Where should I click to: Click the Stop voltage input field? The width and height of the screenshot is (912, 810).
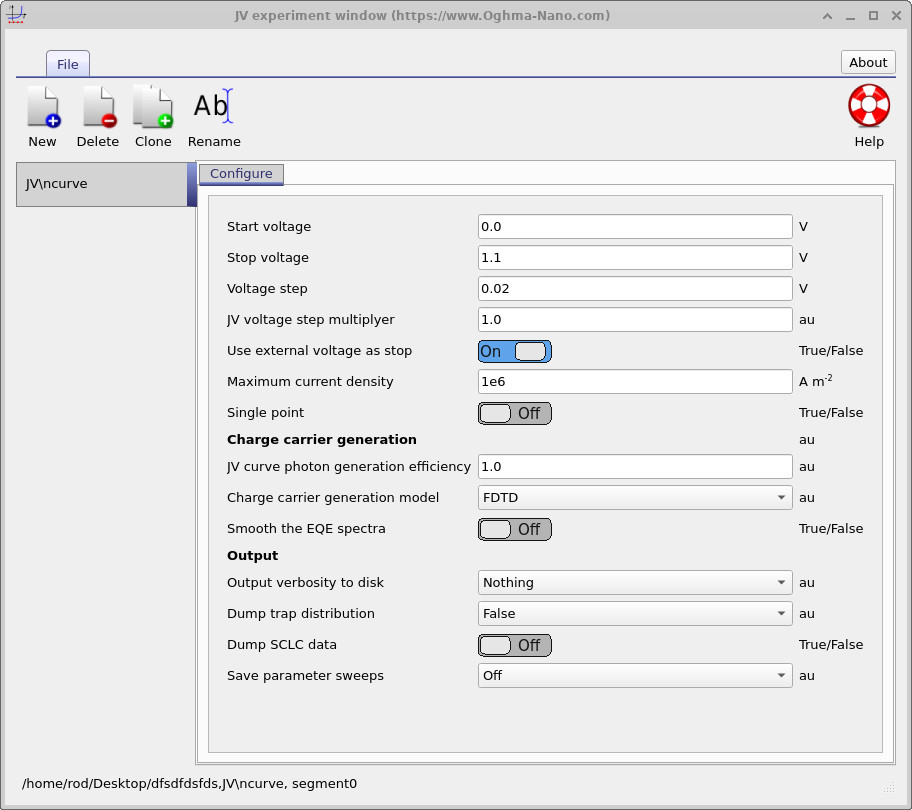635,258
